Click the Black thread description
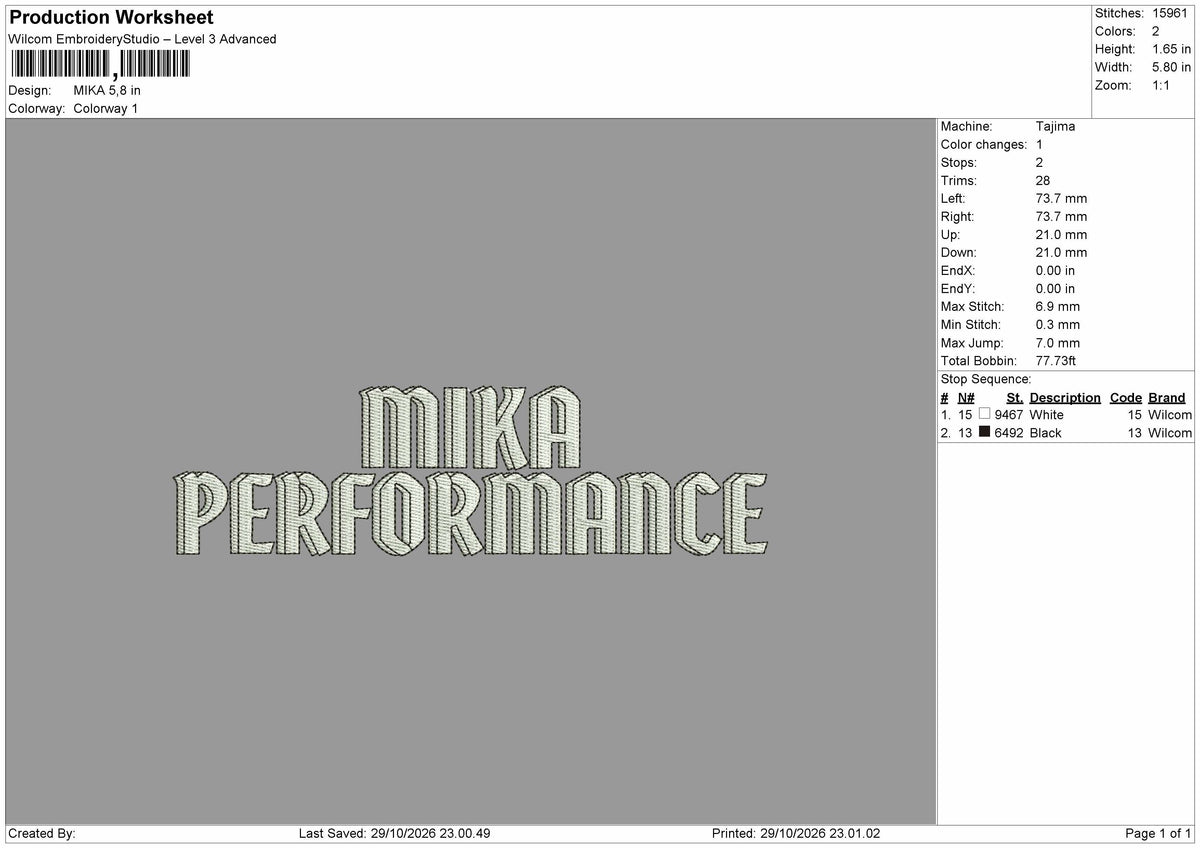The width and height of the screenshot is (1200, 848). [1046, 433]
